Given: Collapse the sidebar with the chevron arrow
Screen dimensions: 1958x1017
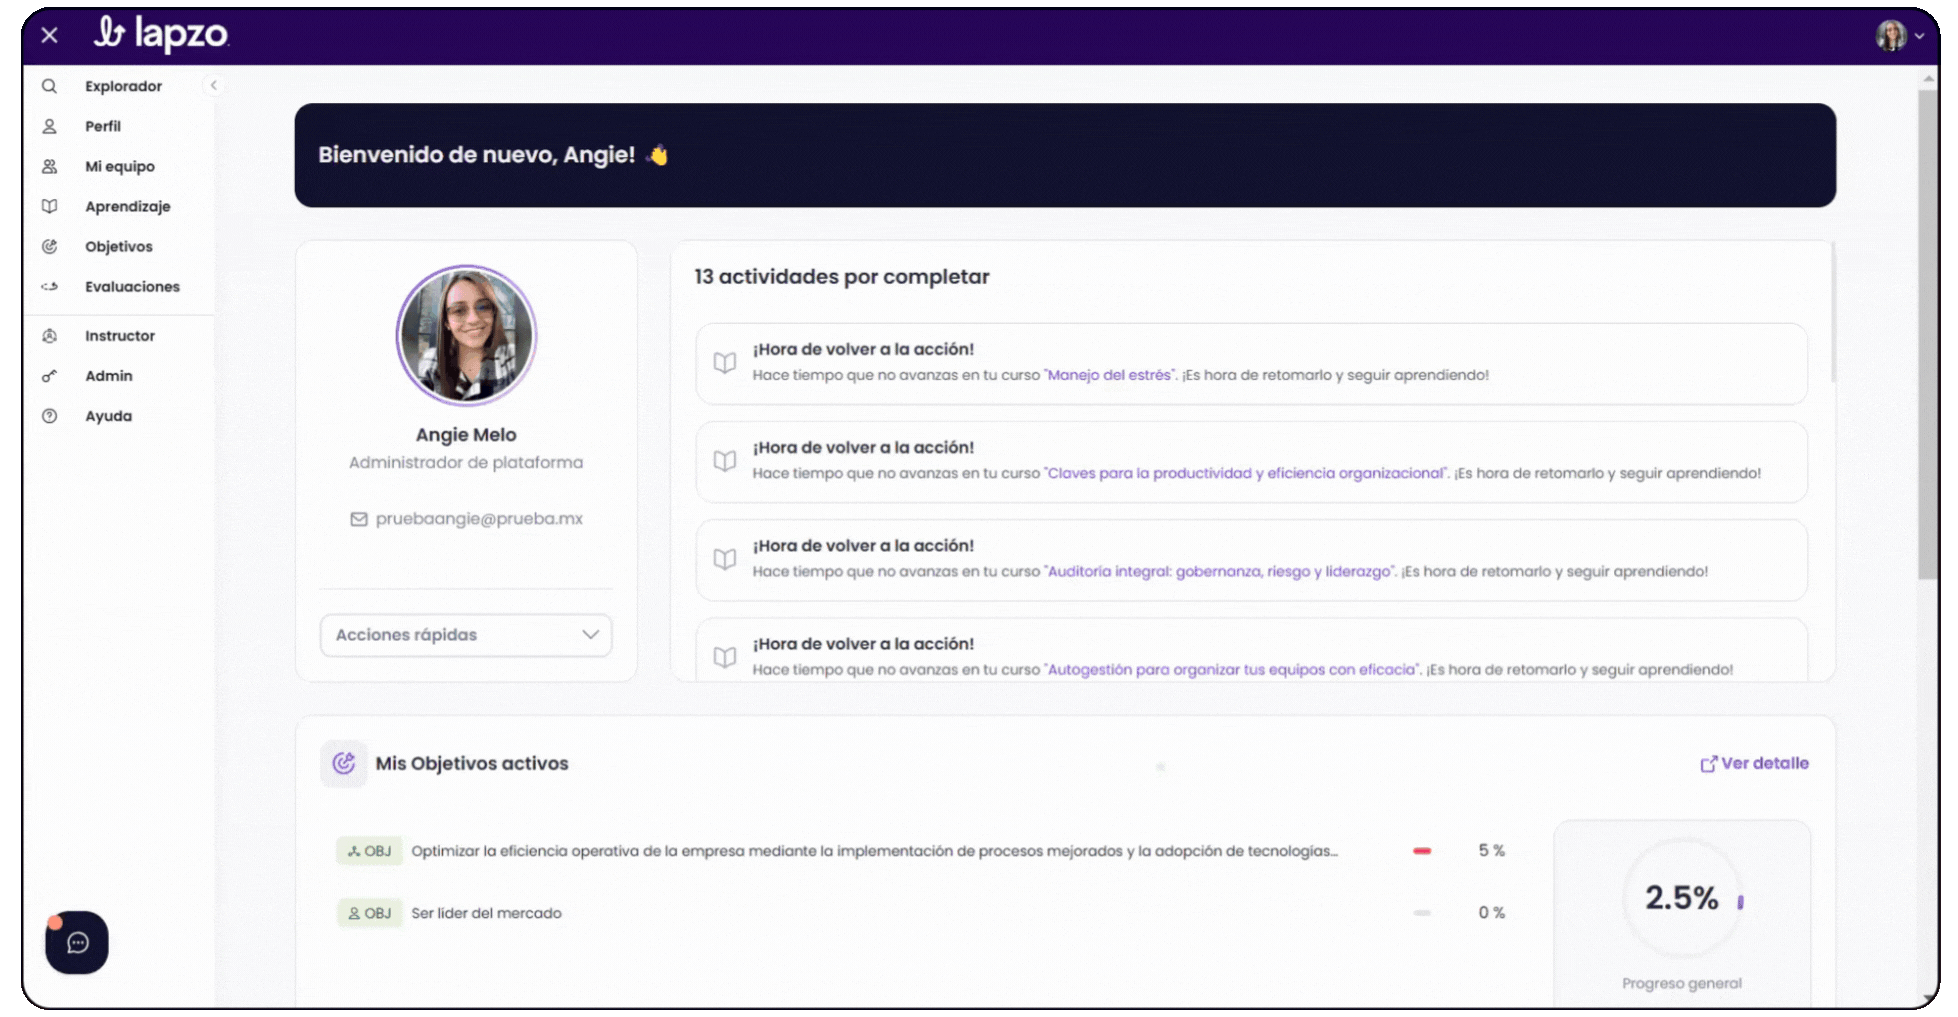Looking at the screenshot, I should tap(213, 85).
